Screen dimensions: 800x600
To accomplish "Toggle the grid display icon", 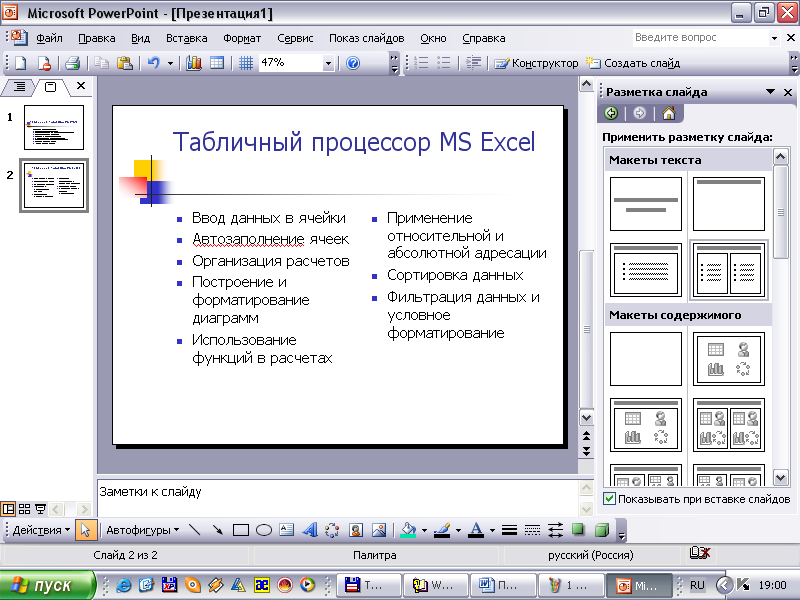I will click(x=246, y=63).
